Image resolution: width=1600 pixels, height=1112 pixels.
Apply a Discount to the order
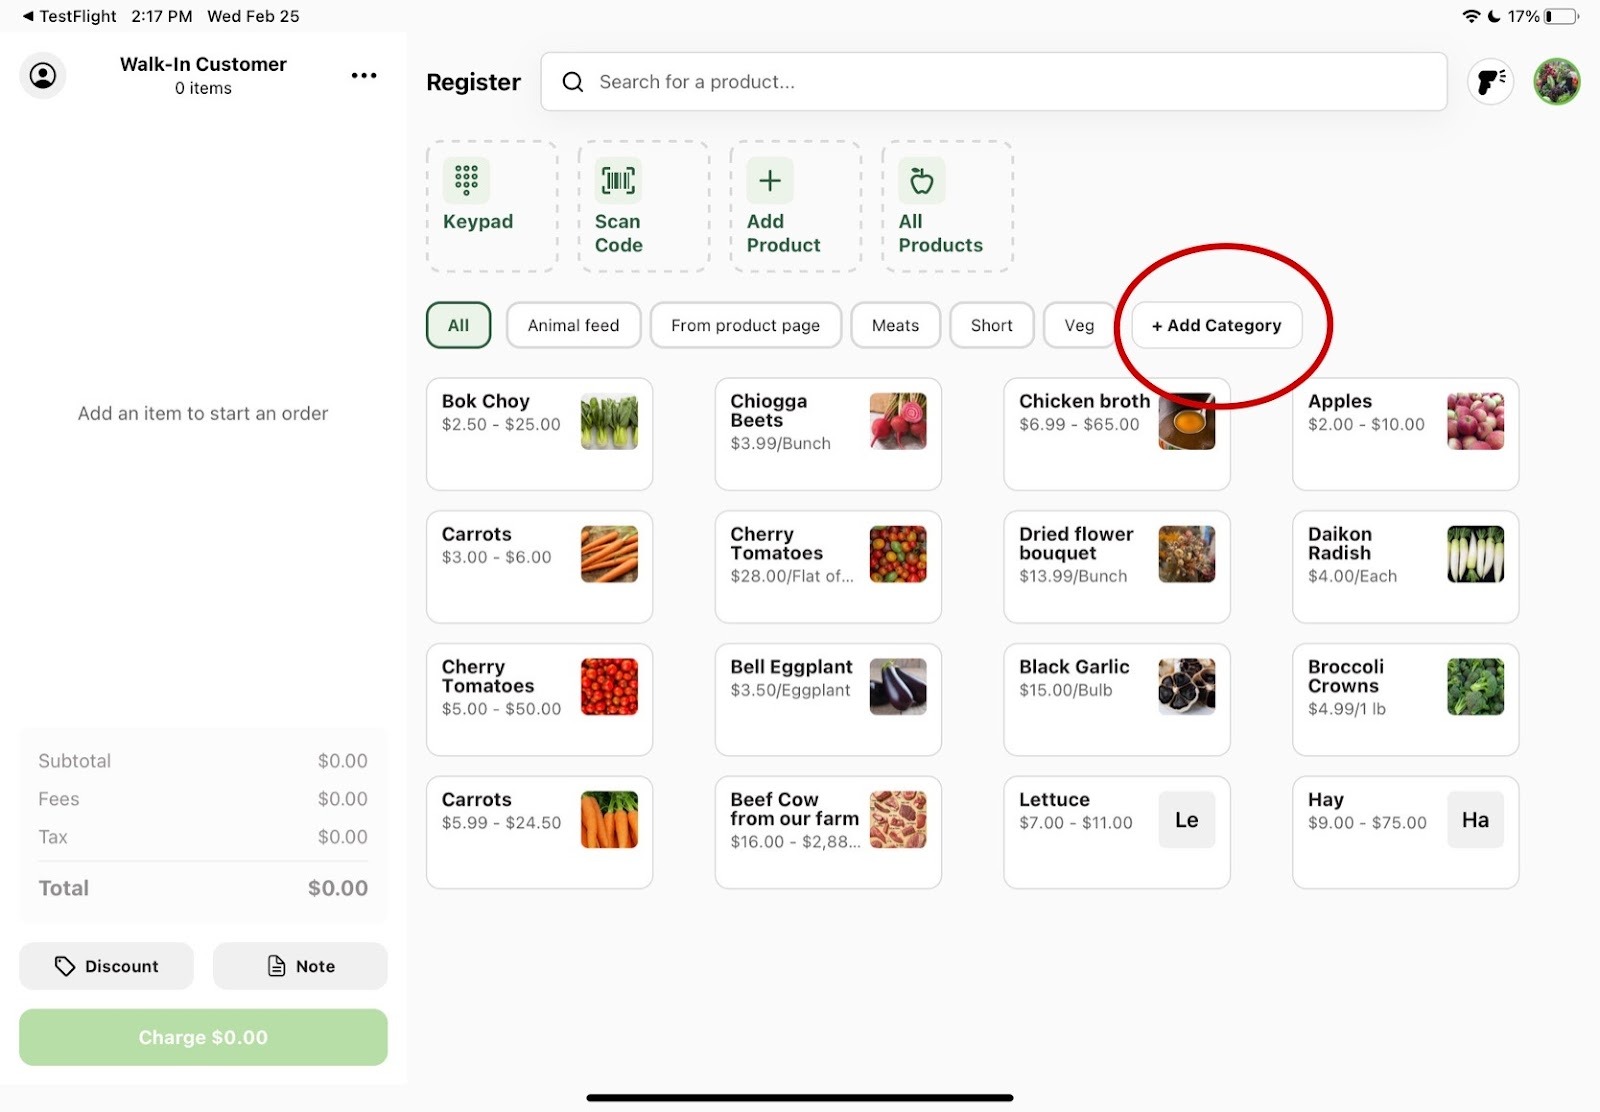106,966
